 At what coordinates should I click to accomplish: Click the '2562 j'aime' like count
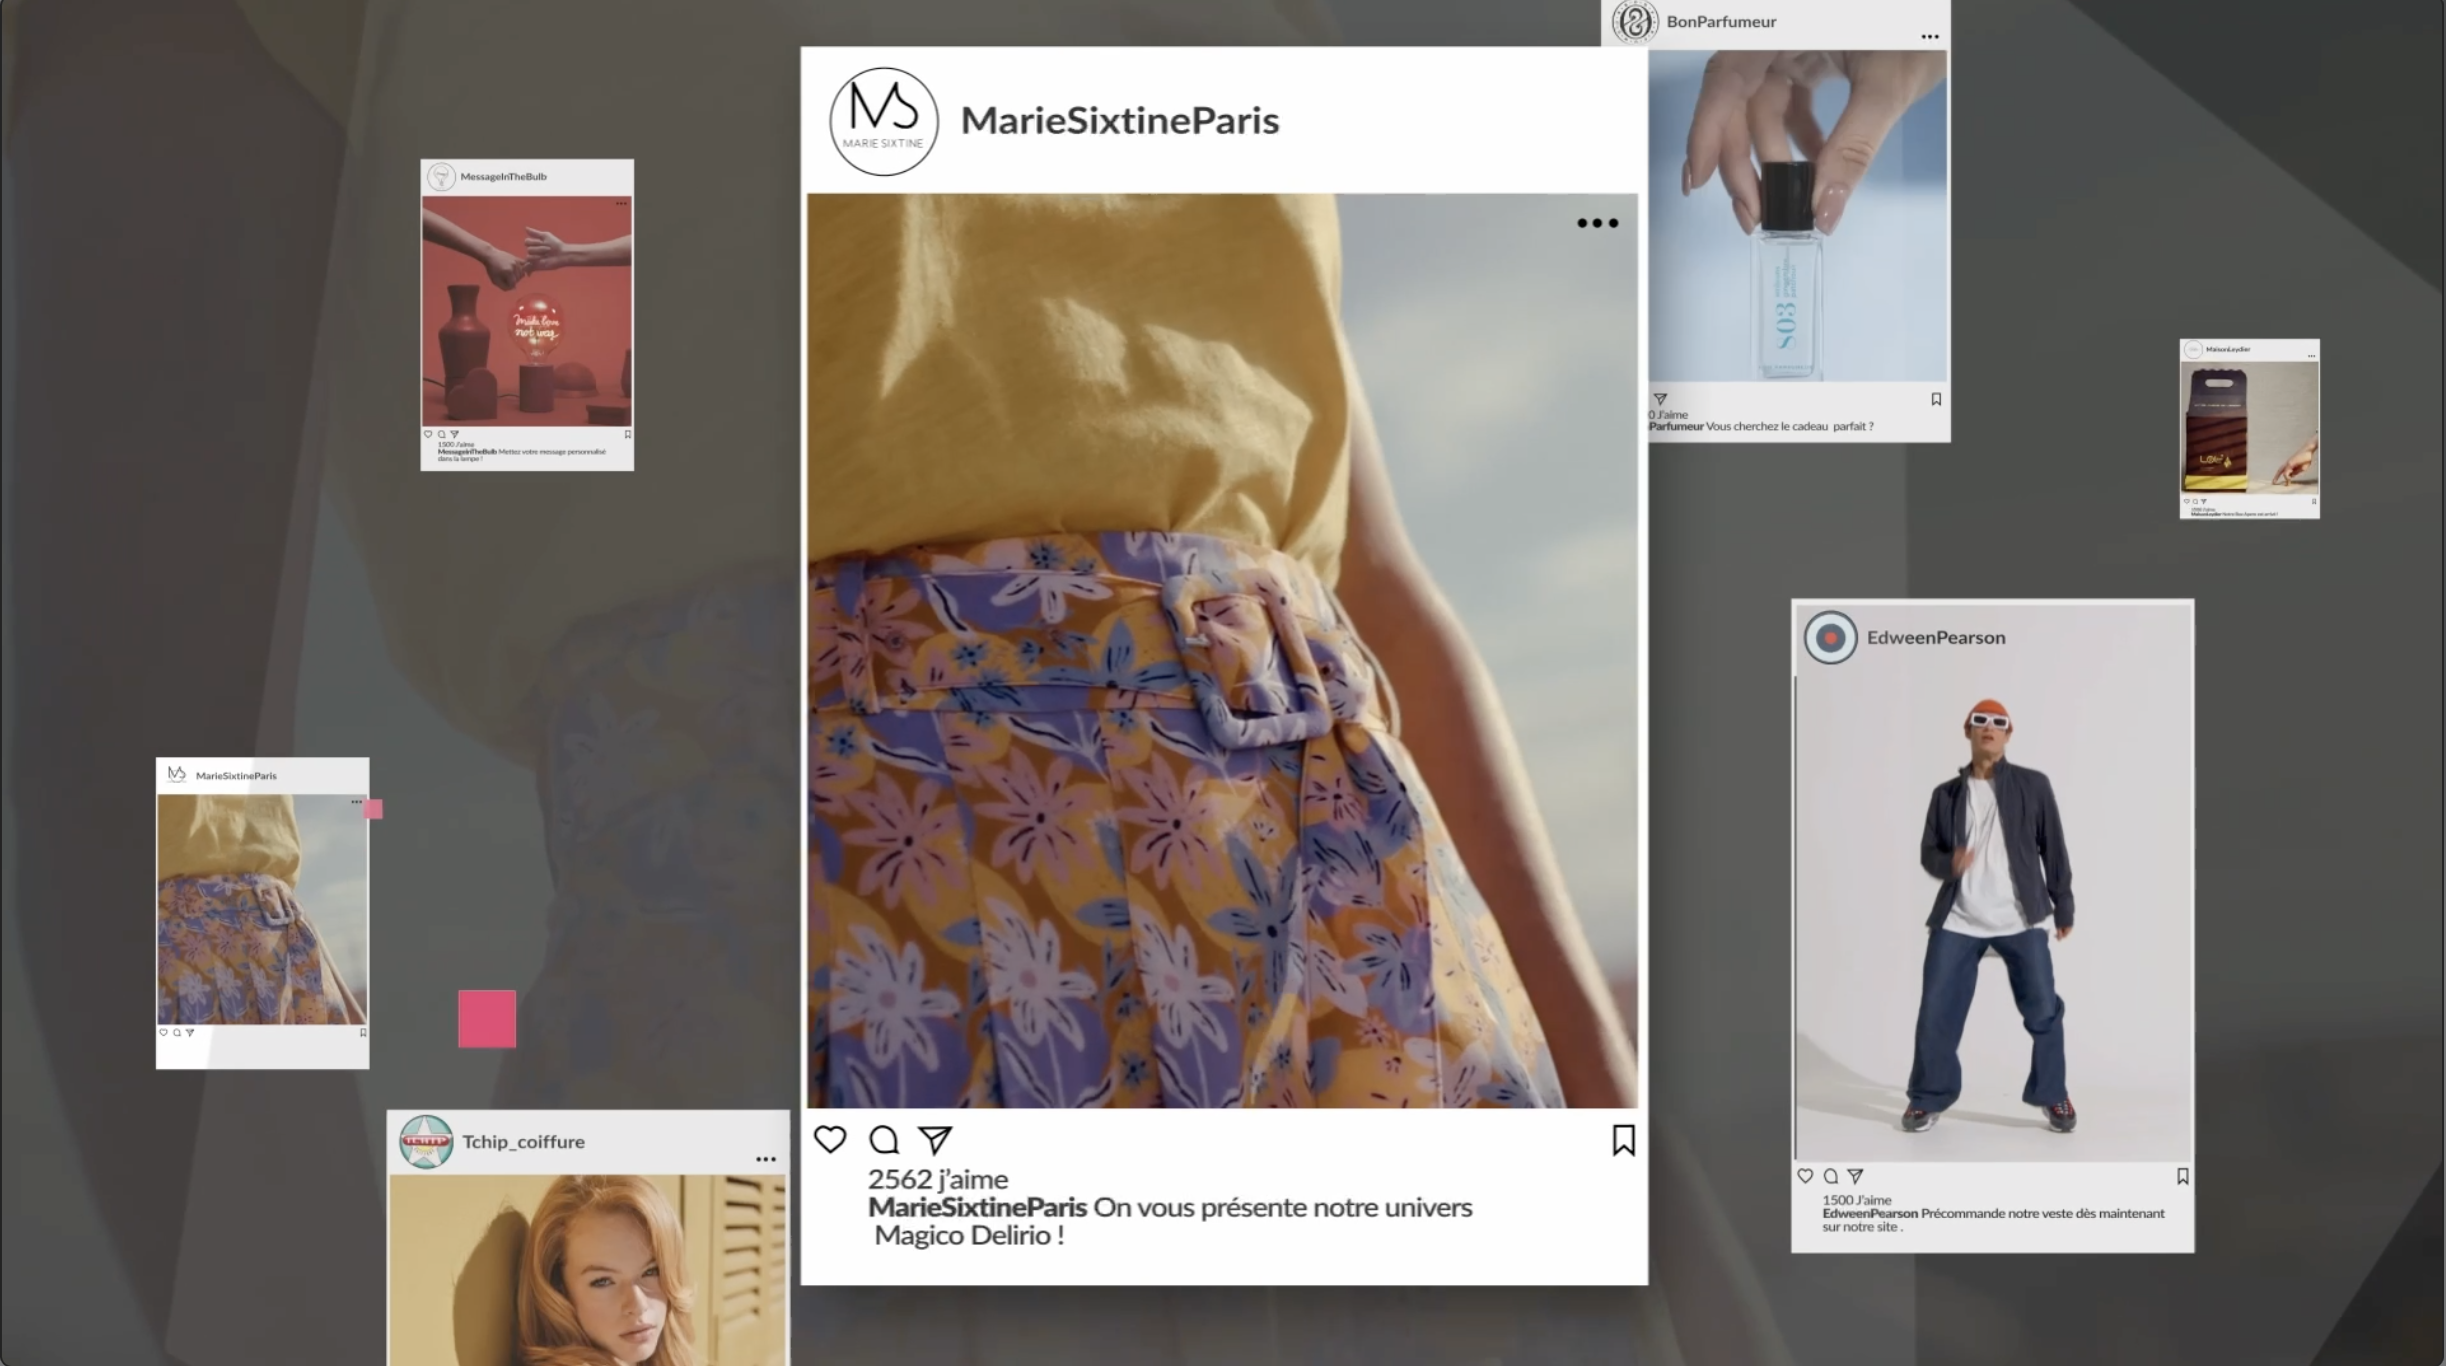click(937, 1179)
